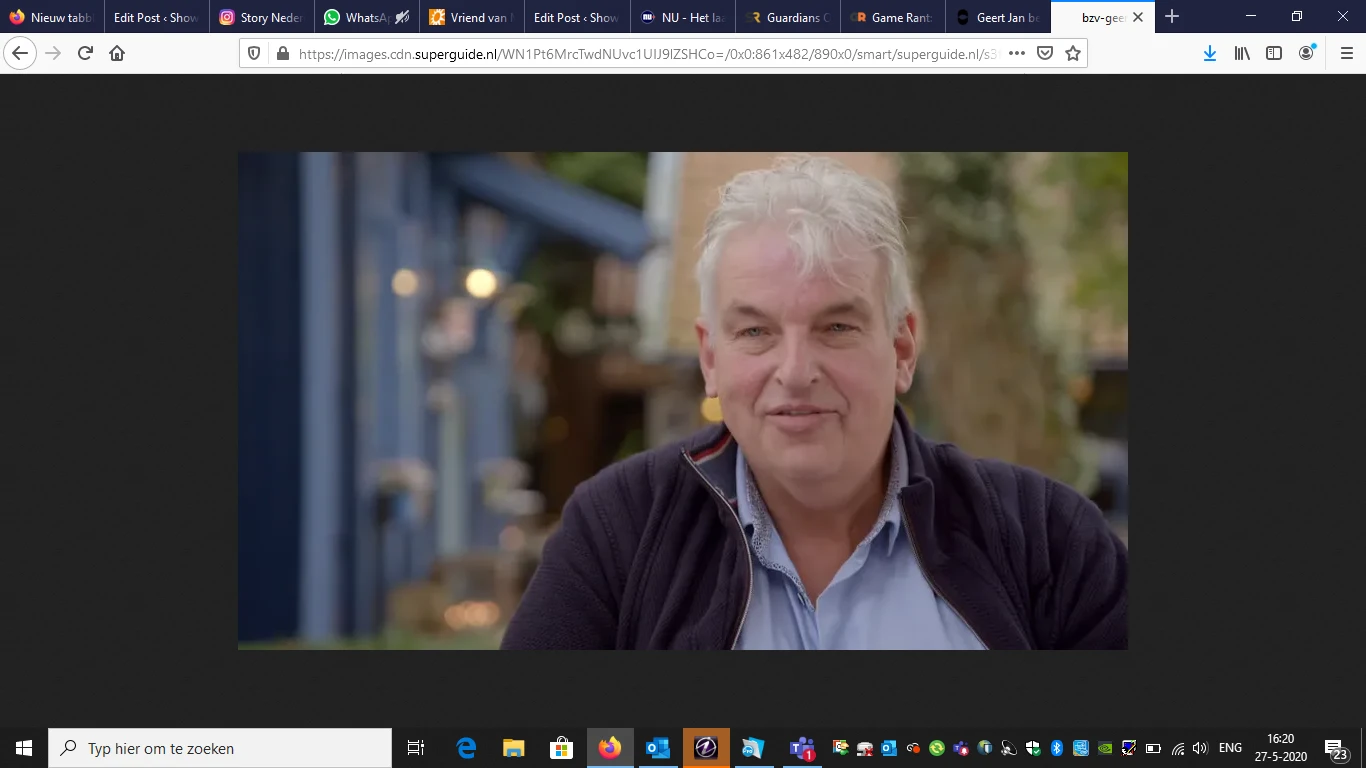Click the Windows Start button
1366x768 pixels.
pos(22,747)
